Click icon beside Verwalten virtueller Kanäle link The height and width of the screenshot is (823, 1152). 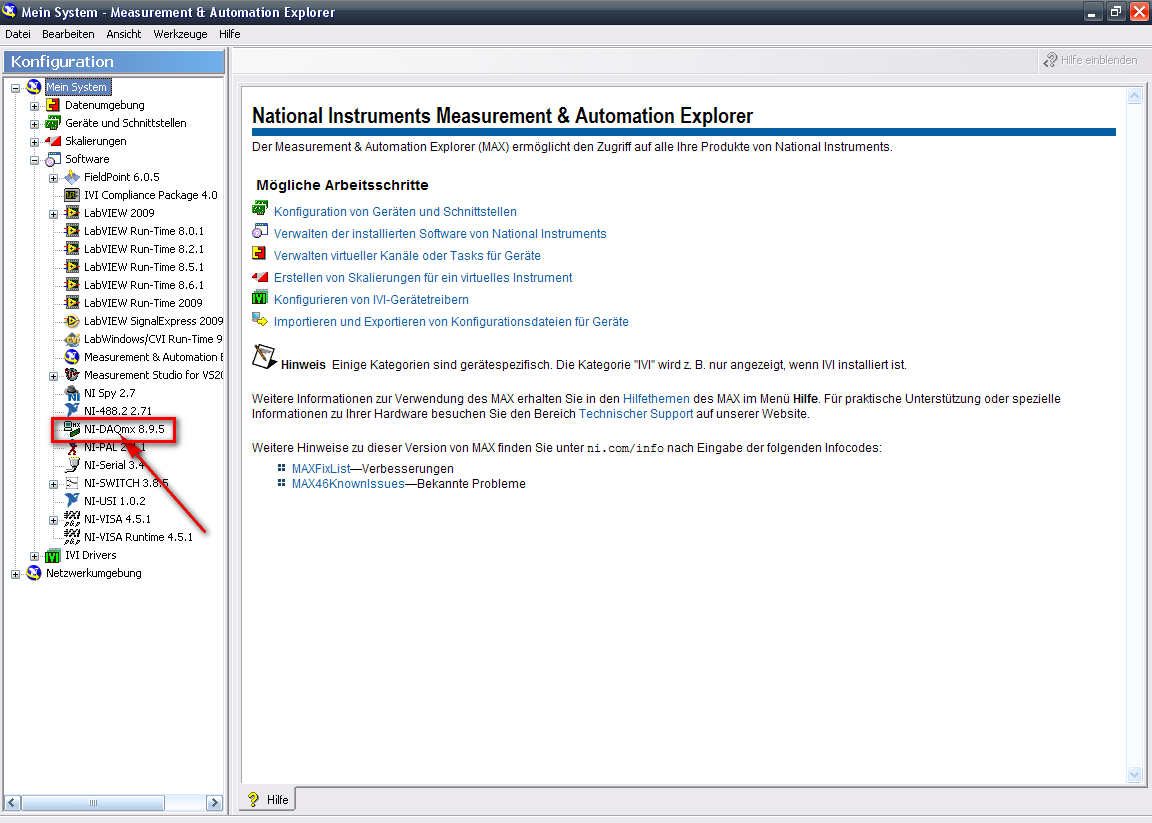(260, 254)
